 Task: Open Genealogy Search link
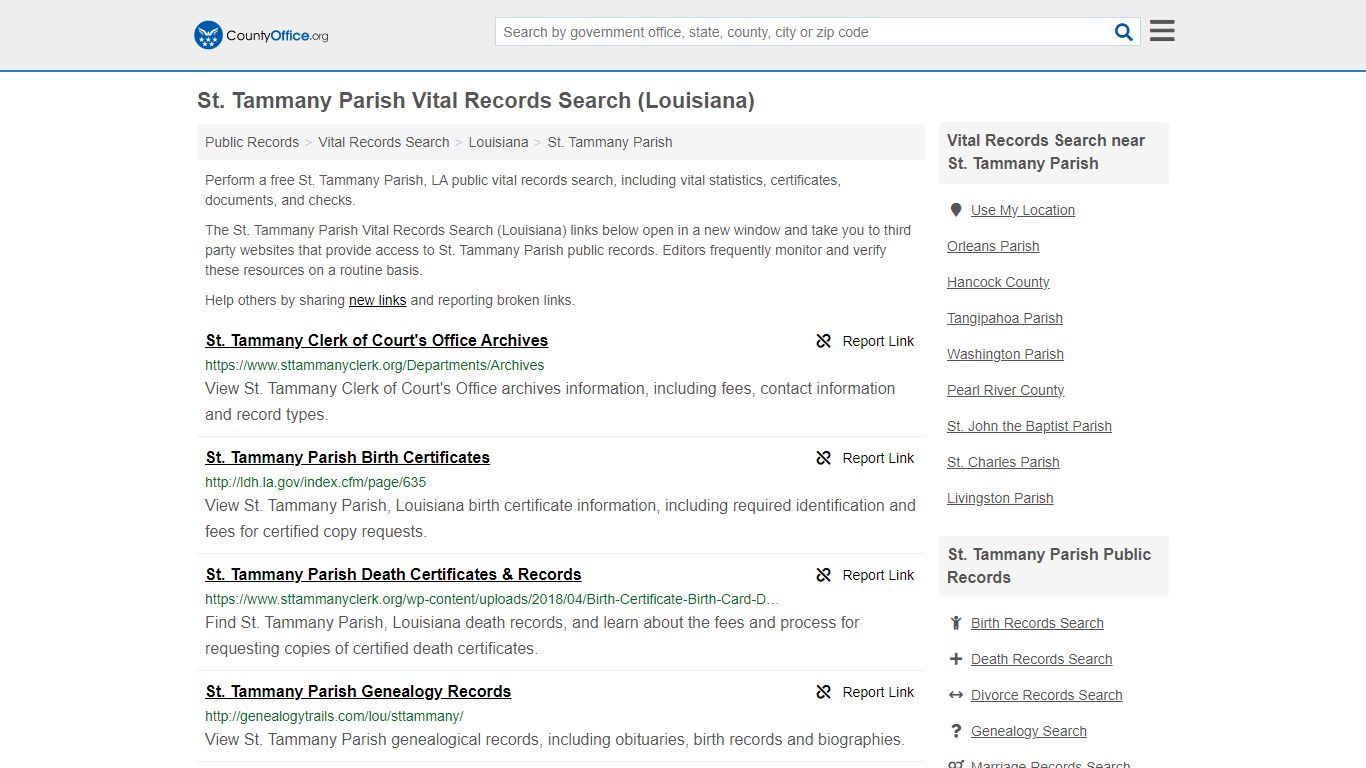click(1028, 731)
